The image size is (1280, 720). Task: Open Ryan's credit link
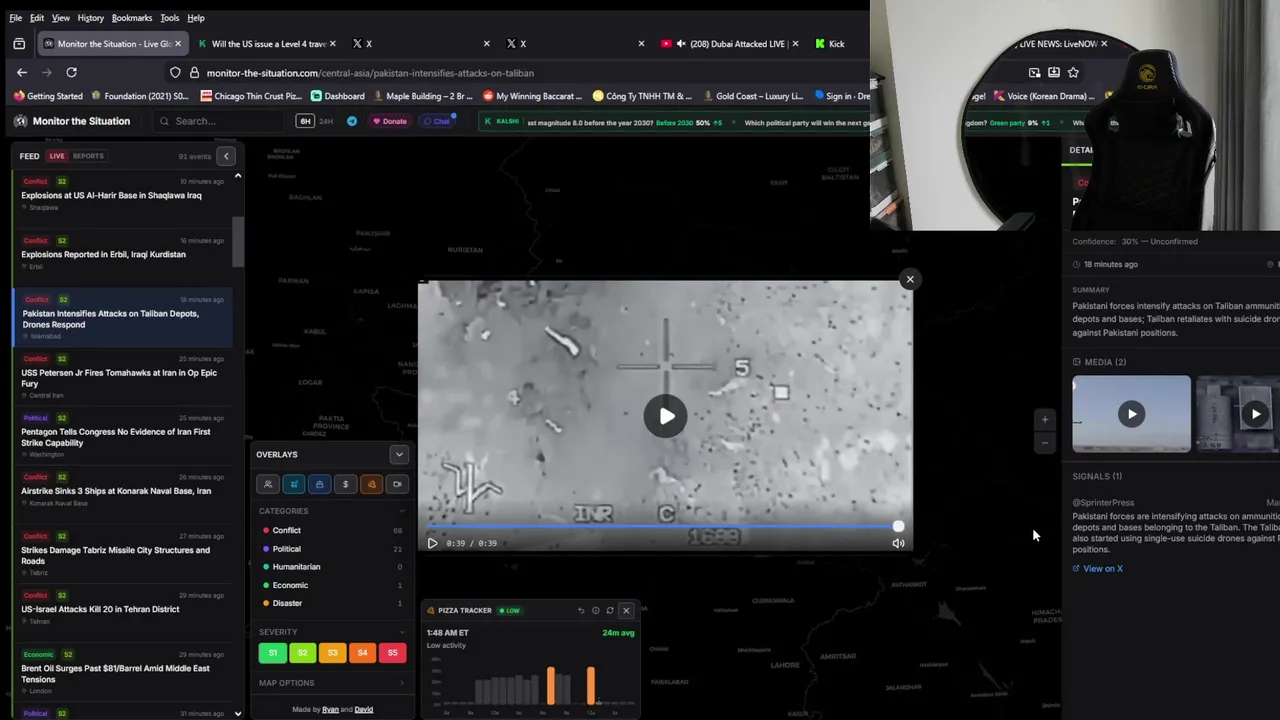(x=330, y=709)
